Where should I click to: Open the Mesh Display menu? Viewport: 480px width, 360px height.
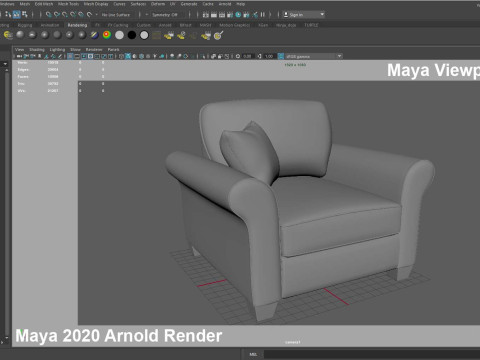pos(96,4)
